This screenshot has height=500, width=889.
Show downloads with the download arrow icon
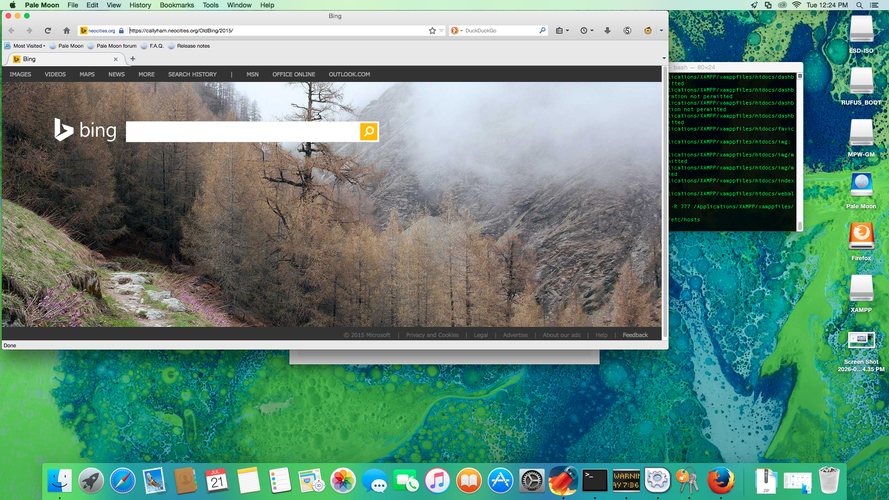[607, 31]
